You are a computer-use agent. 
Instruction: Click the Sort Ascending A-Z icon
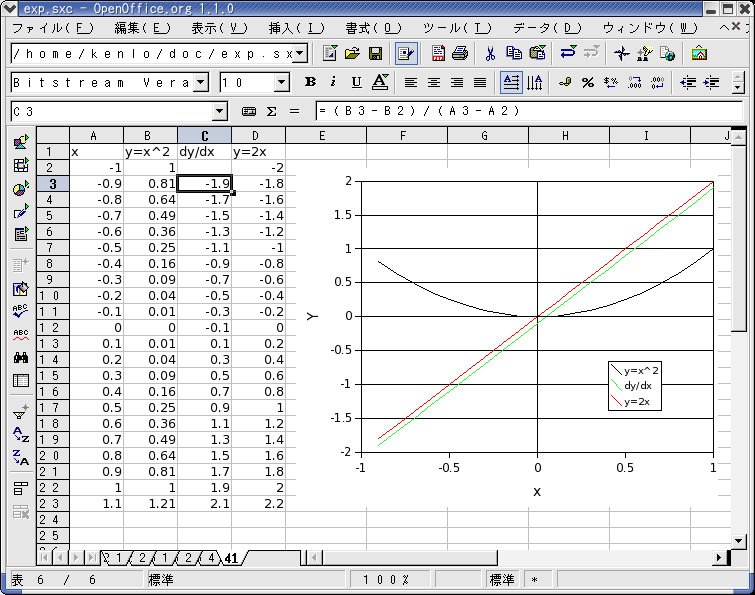pyautogui.click(x=20, y=435)
